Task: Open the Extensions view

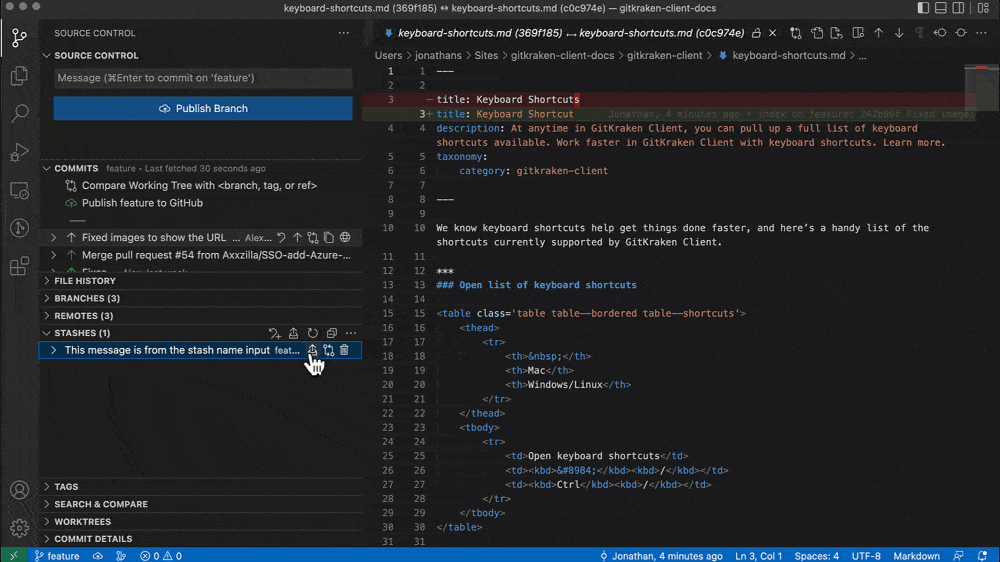Action: (x=19, y=266)
